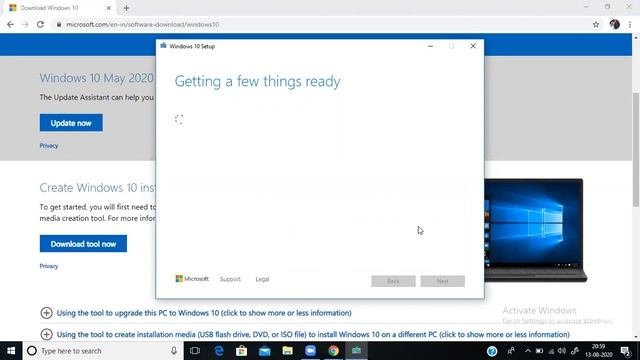This screenshot has height=360, width=640.
Task: Click Support link in Setup dialog
Action: (230, 279)
